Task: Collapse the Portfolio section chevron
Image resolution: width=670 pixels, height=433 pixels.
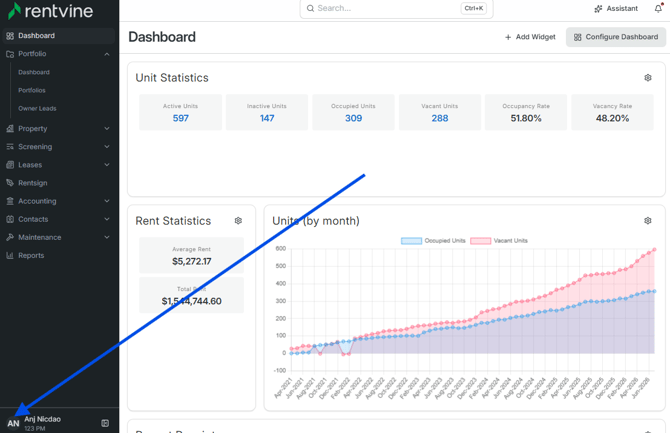Action: coord(107,54)
